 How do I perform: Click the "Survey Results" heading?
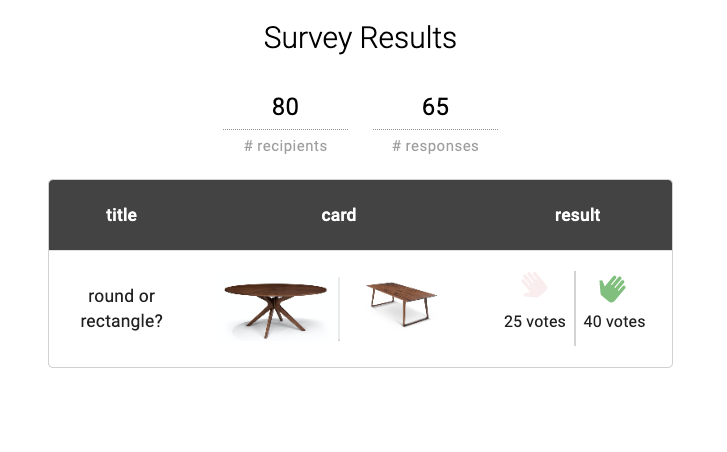point(360,38)
